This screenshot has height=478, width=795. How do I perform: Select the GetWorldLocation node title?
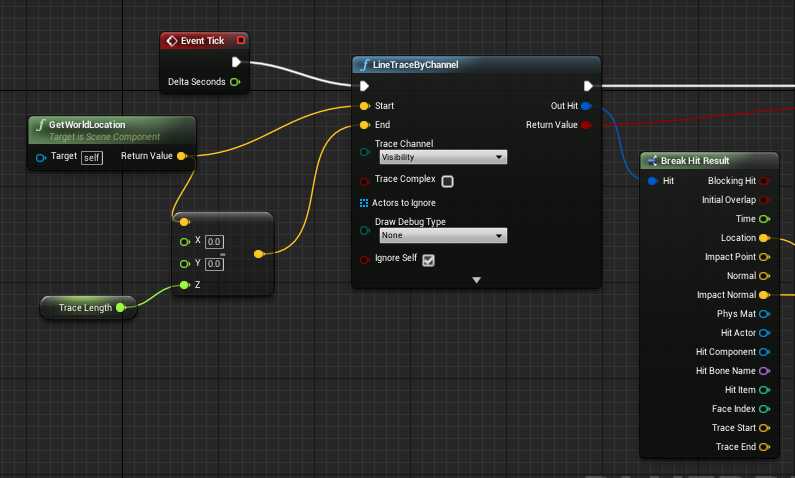[87, 124]
